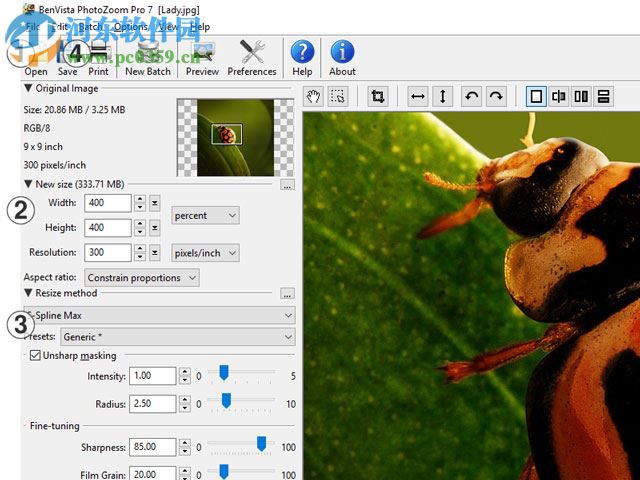Image resolution: width=640 pixels, height=480 pixels.
Task: Flip the image vertically
Action: (442, 97)
